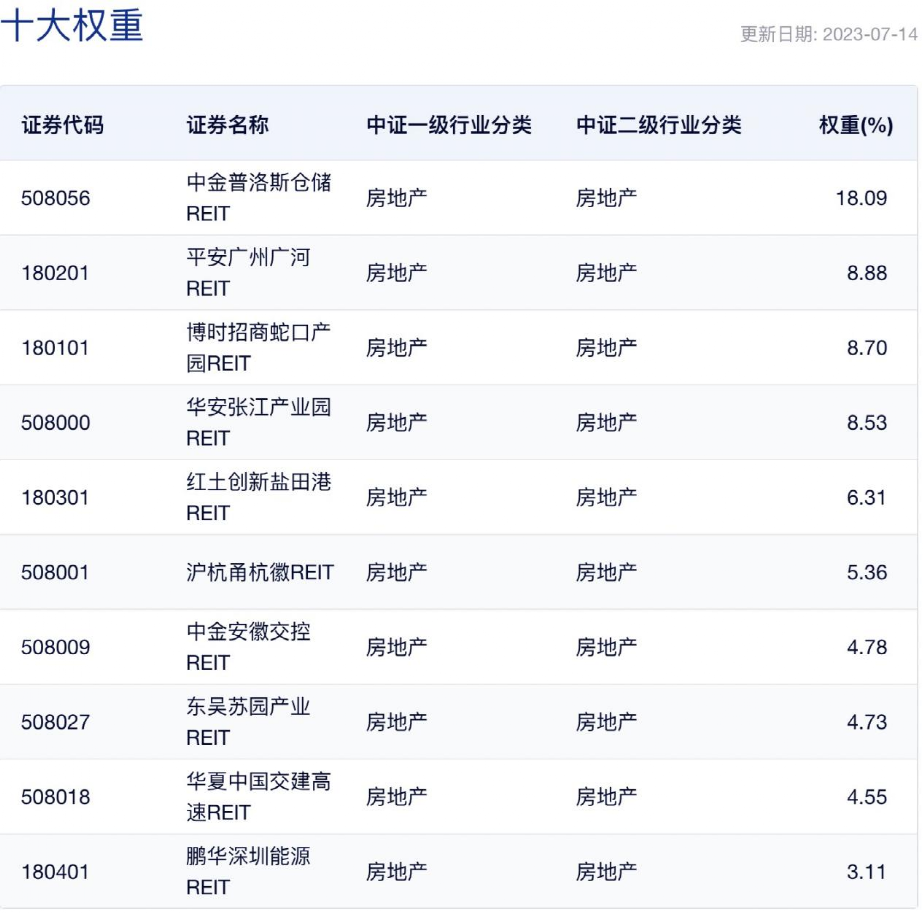Click the name 东吴苏园产业 REIT

coord(248,722)
